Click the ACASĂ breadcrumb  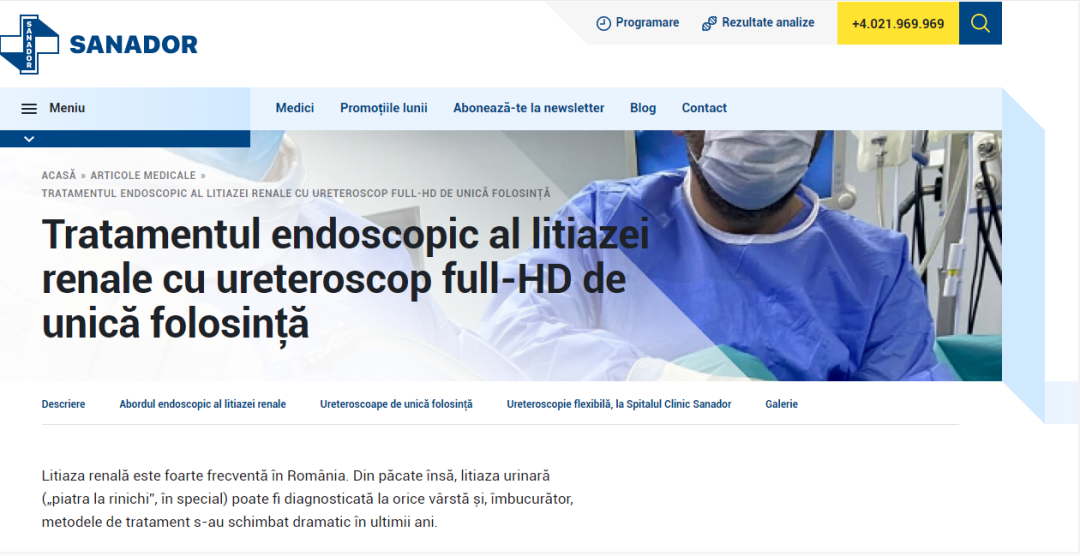(59, 176)
